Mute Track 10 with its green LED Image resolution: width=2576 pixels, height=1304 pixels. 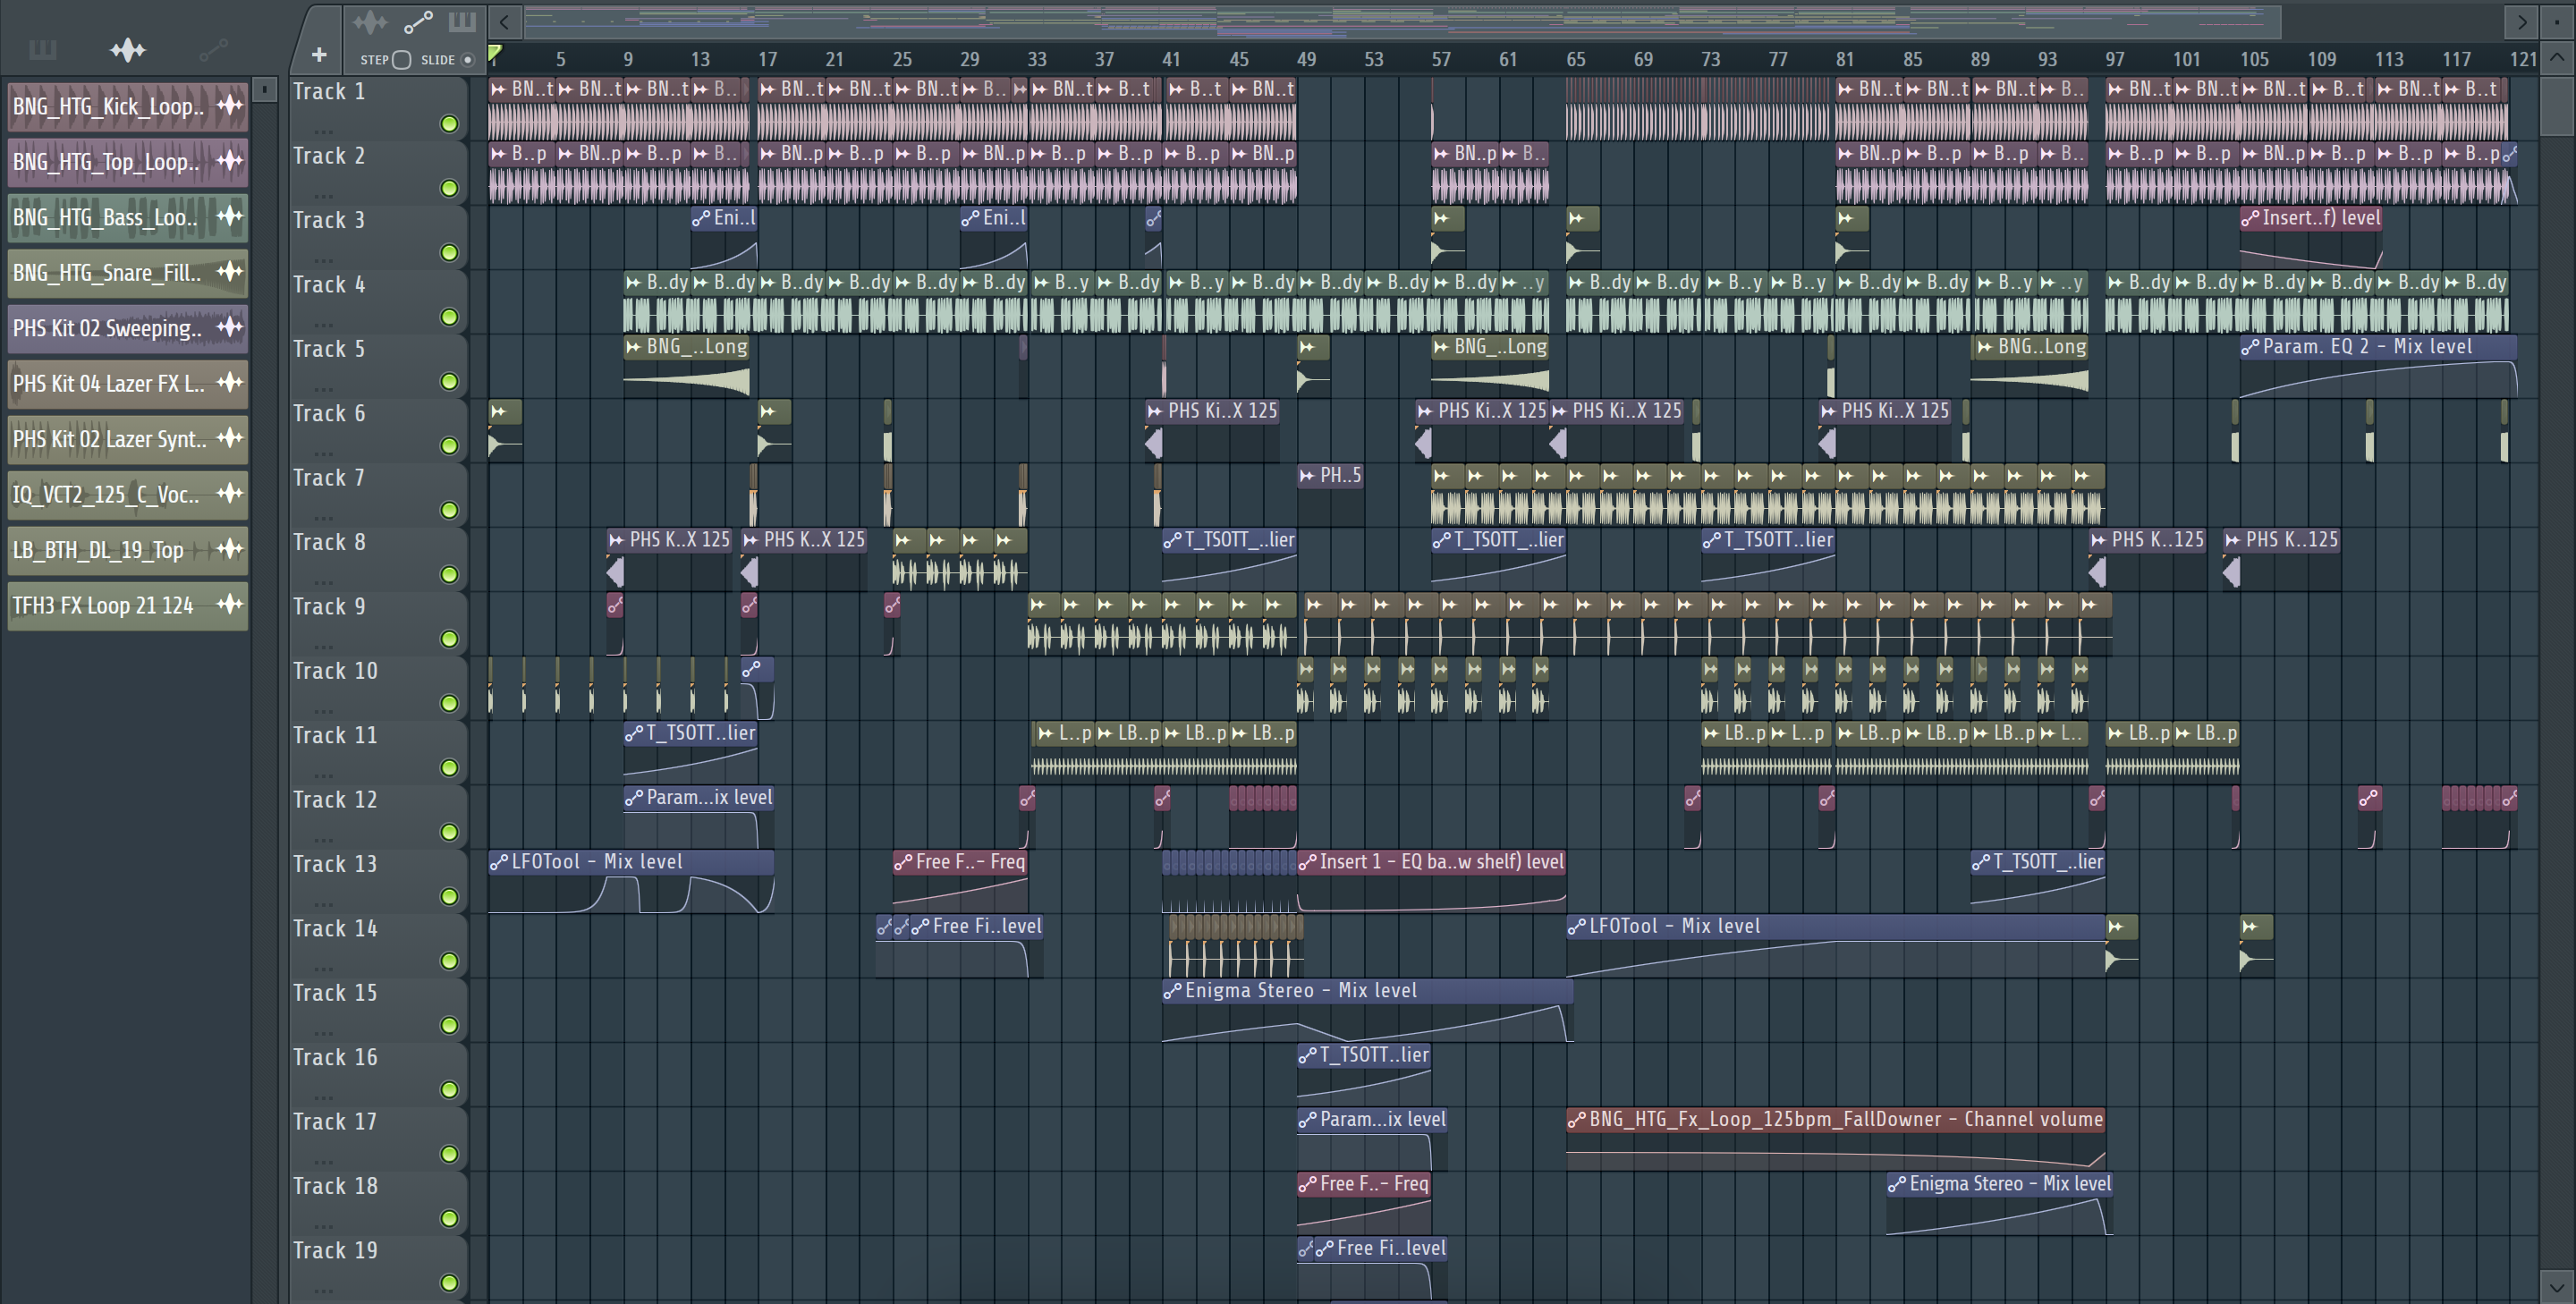[449, 703]
